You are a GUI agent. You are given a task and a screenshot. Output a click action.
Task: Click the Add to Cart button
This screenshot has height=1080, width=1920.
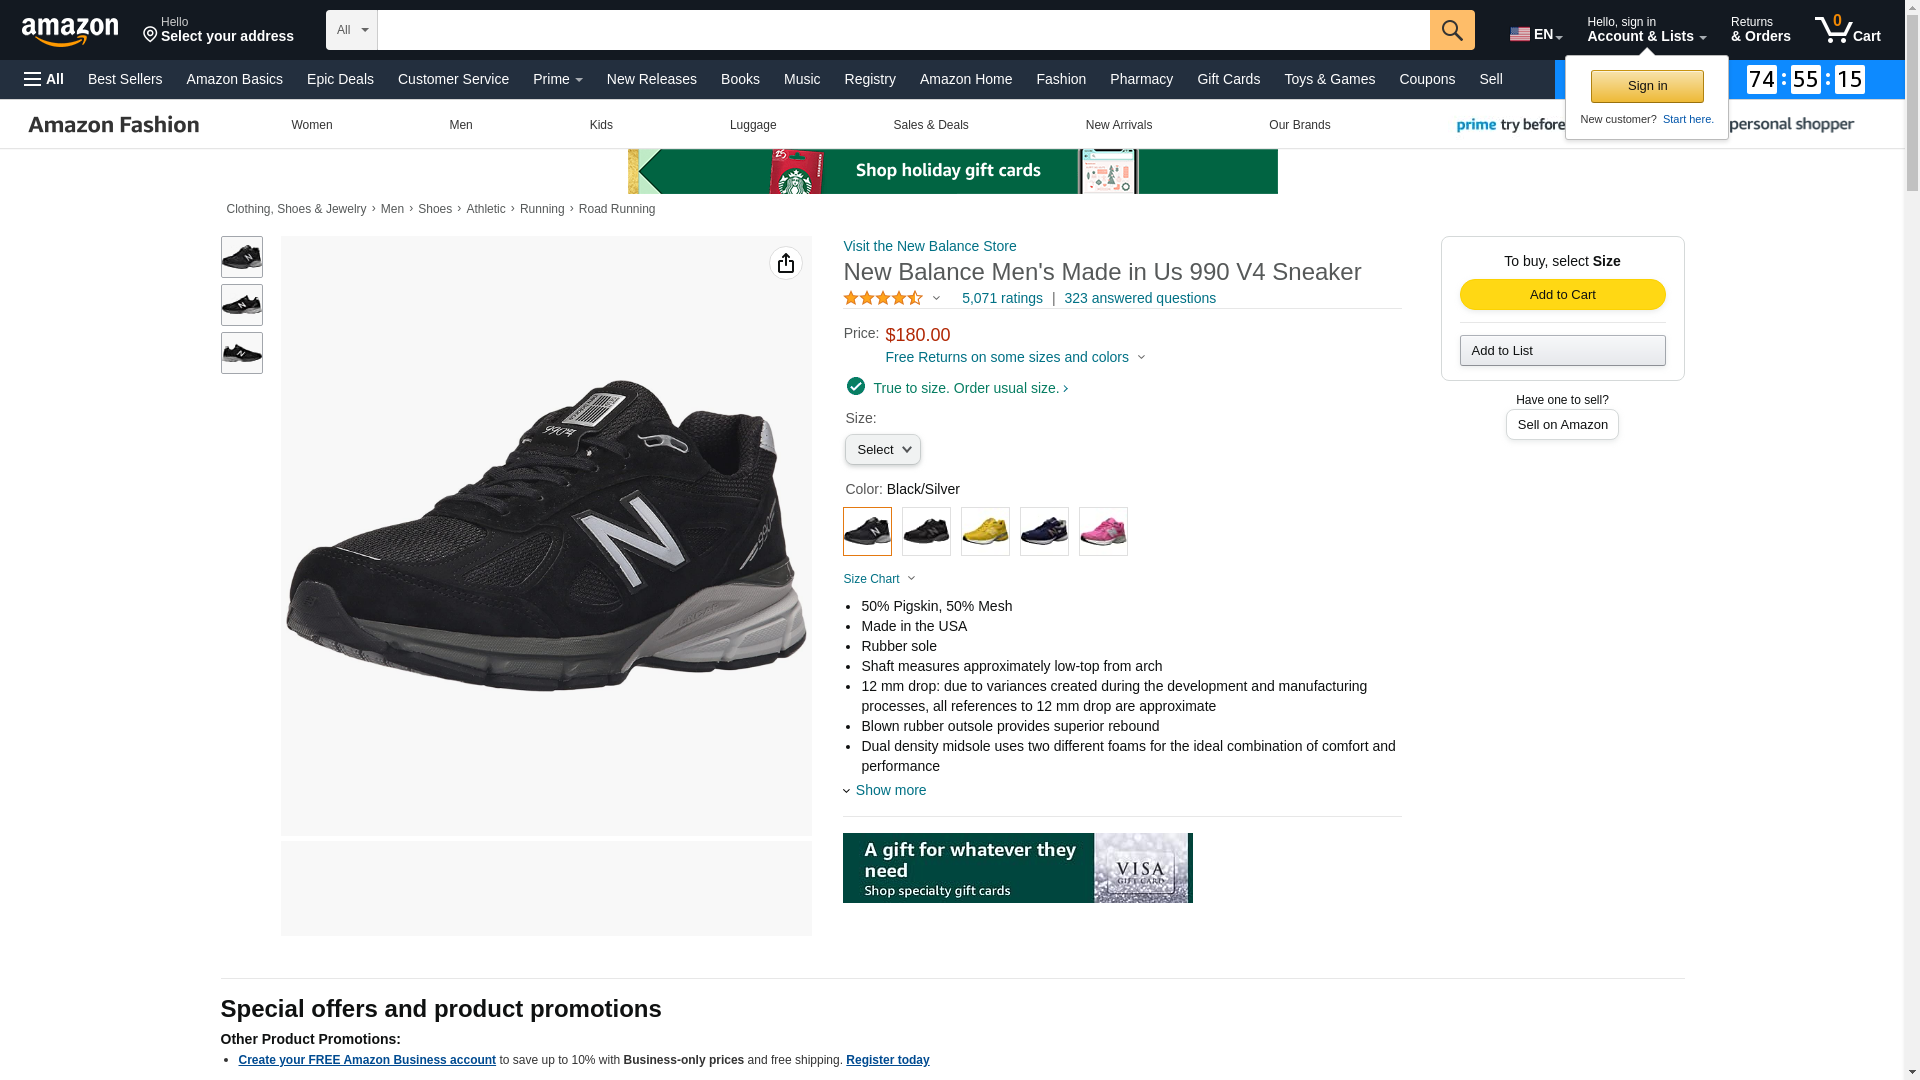coord(1562,294)
